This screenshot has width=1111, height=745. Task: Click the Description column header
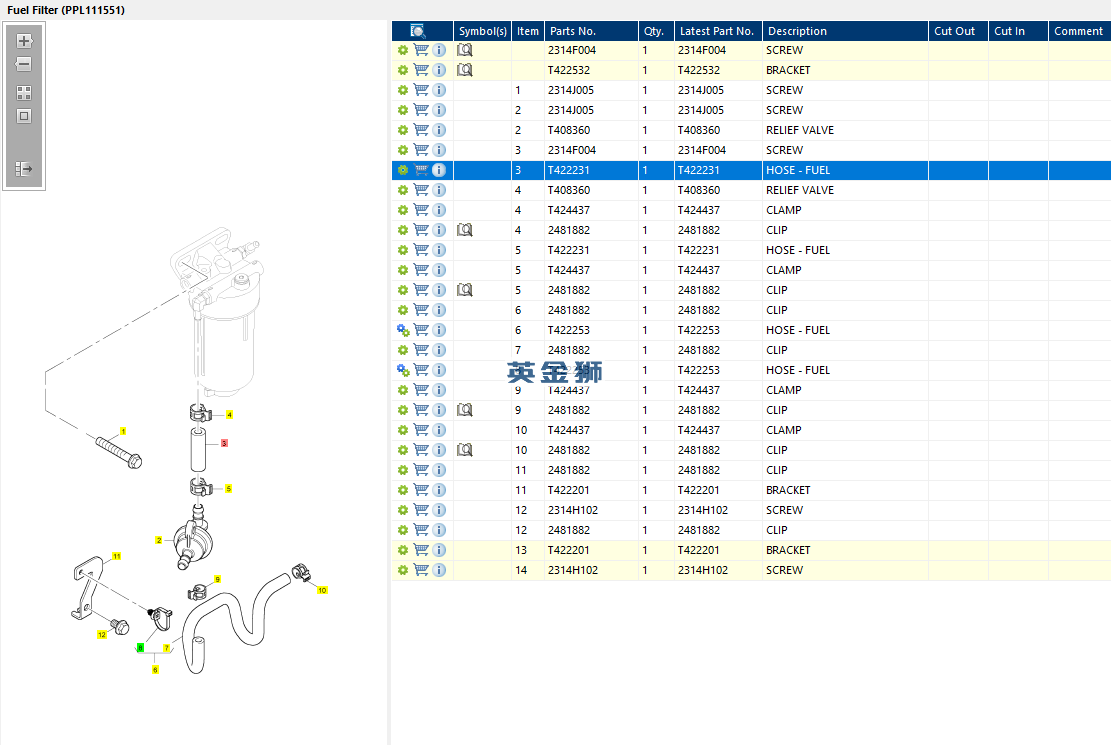pyautogui.click(x=845, y=31)
